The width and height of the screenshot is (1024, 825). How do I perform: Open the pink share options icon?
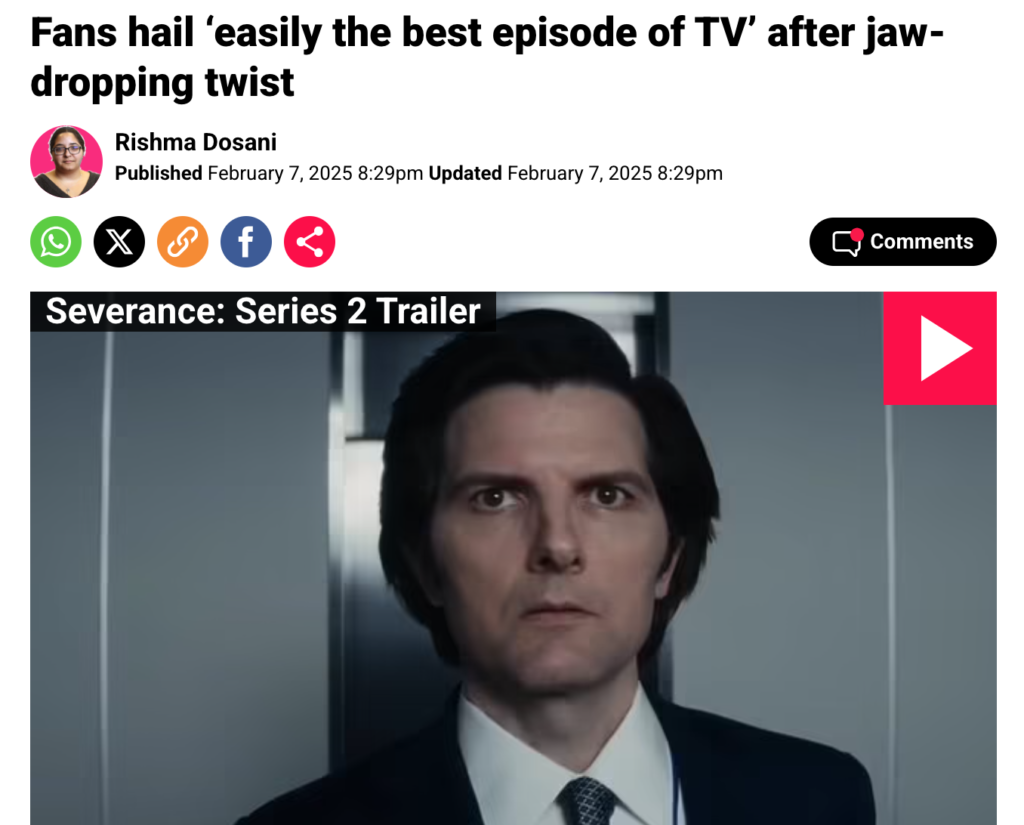pyautogui.click(x=310, y=242)
